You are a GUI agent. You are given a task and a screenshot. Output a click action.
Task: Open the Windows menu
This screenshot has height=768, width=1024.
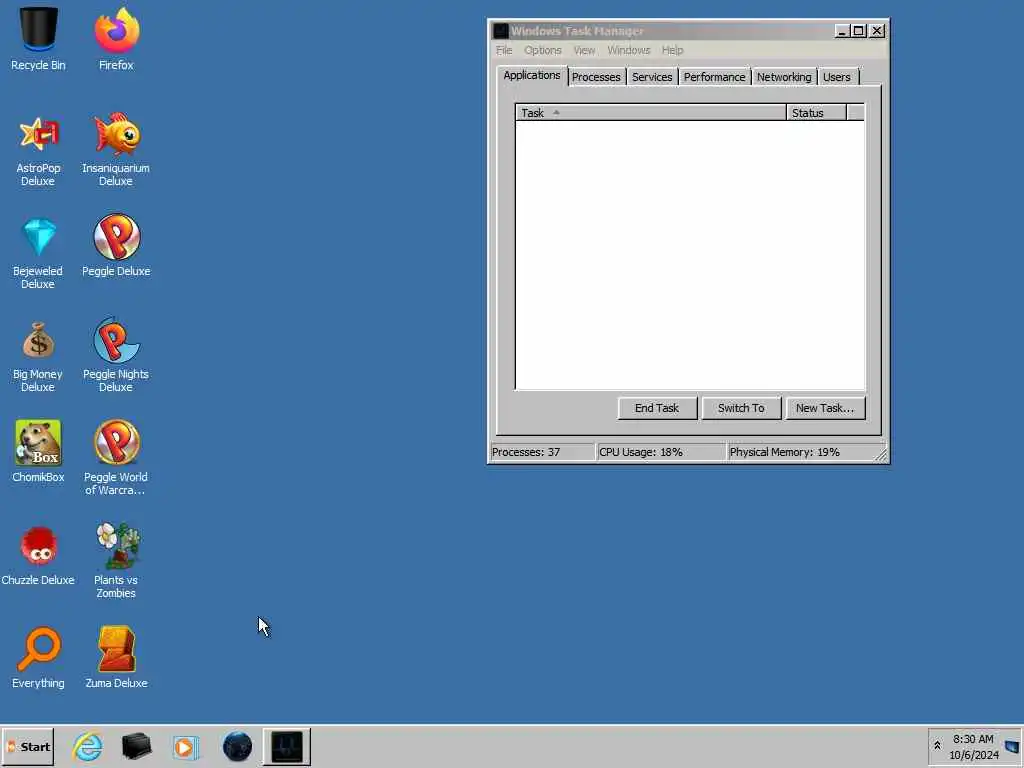[628, 50]
